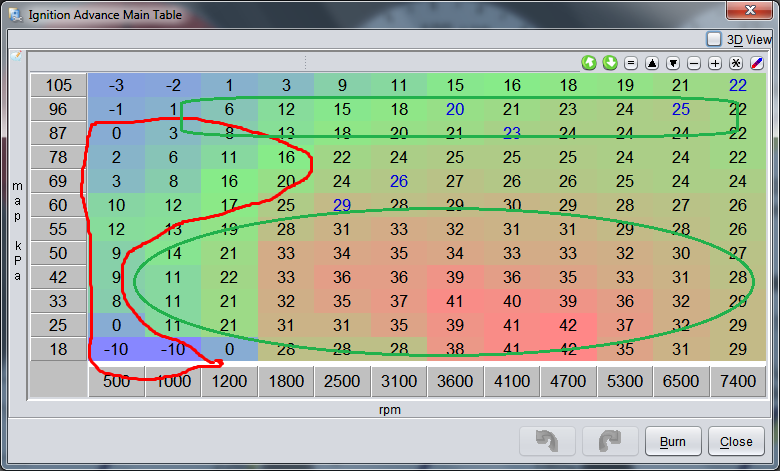This screenshot has height=471, width=780.
Task: Select the 69 kPa map axis bin
Action: [59, 181]
